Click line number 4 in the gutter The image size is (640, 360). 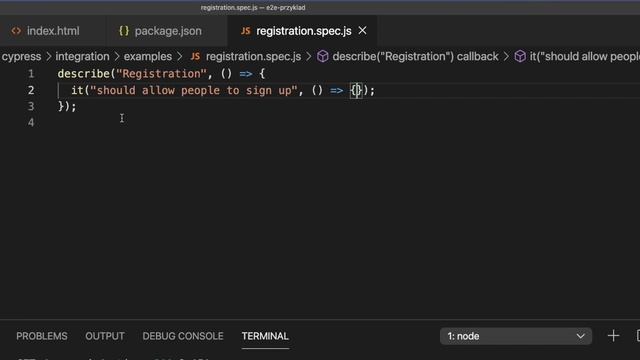[31, 122]
